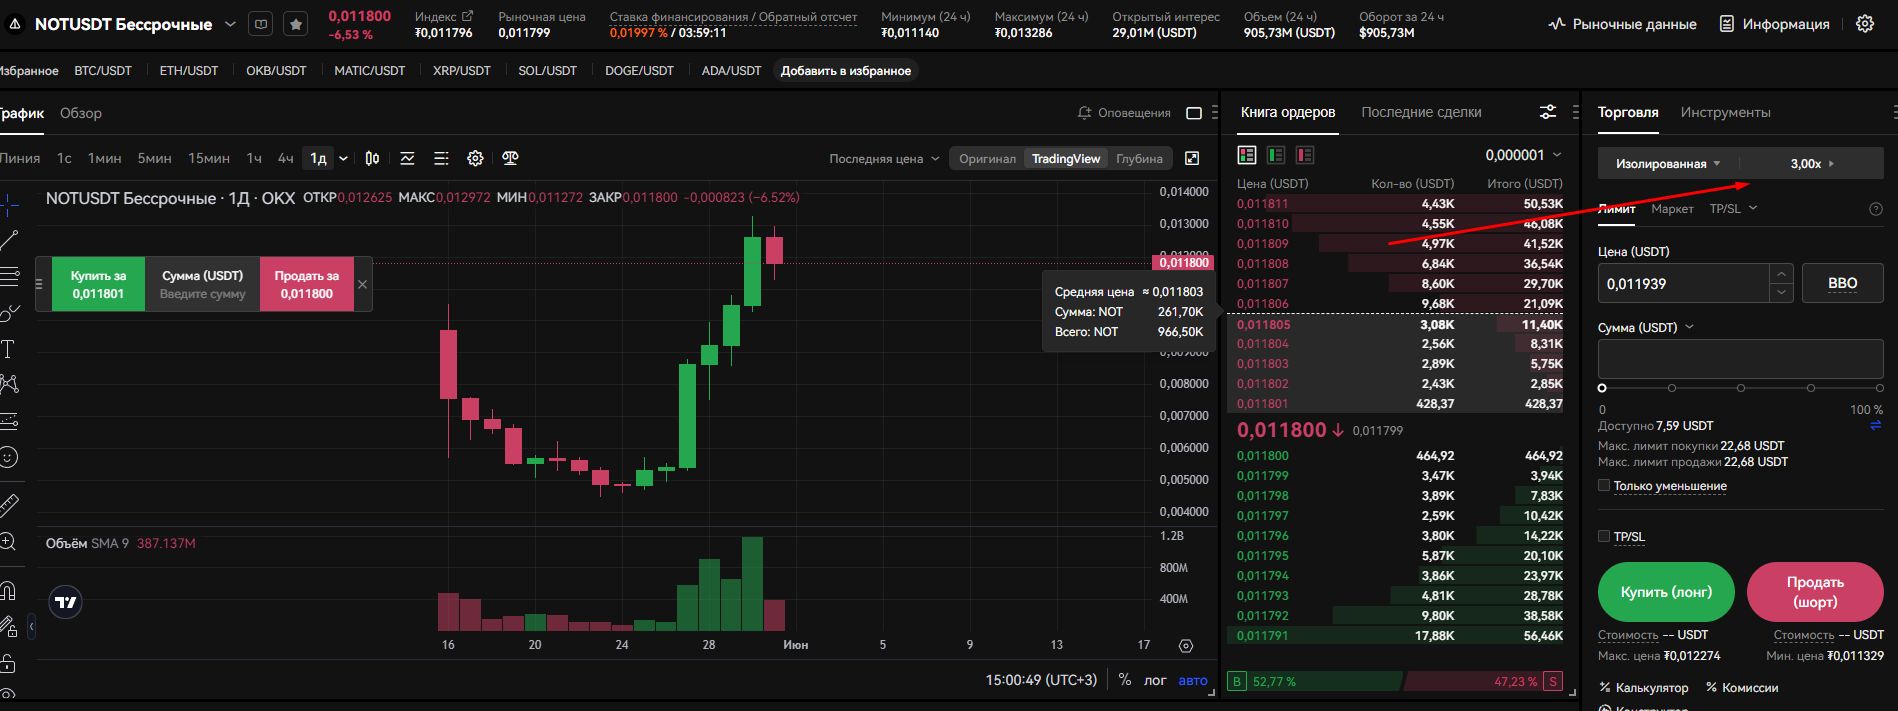This screenshot has height=711, width=1898.
Task: Switch chart view to Оригинал
Action: [x=987, y=159]
